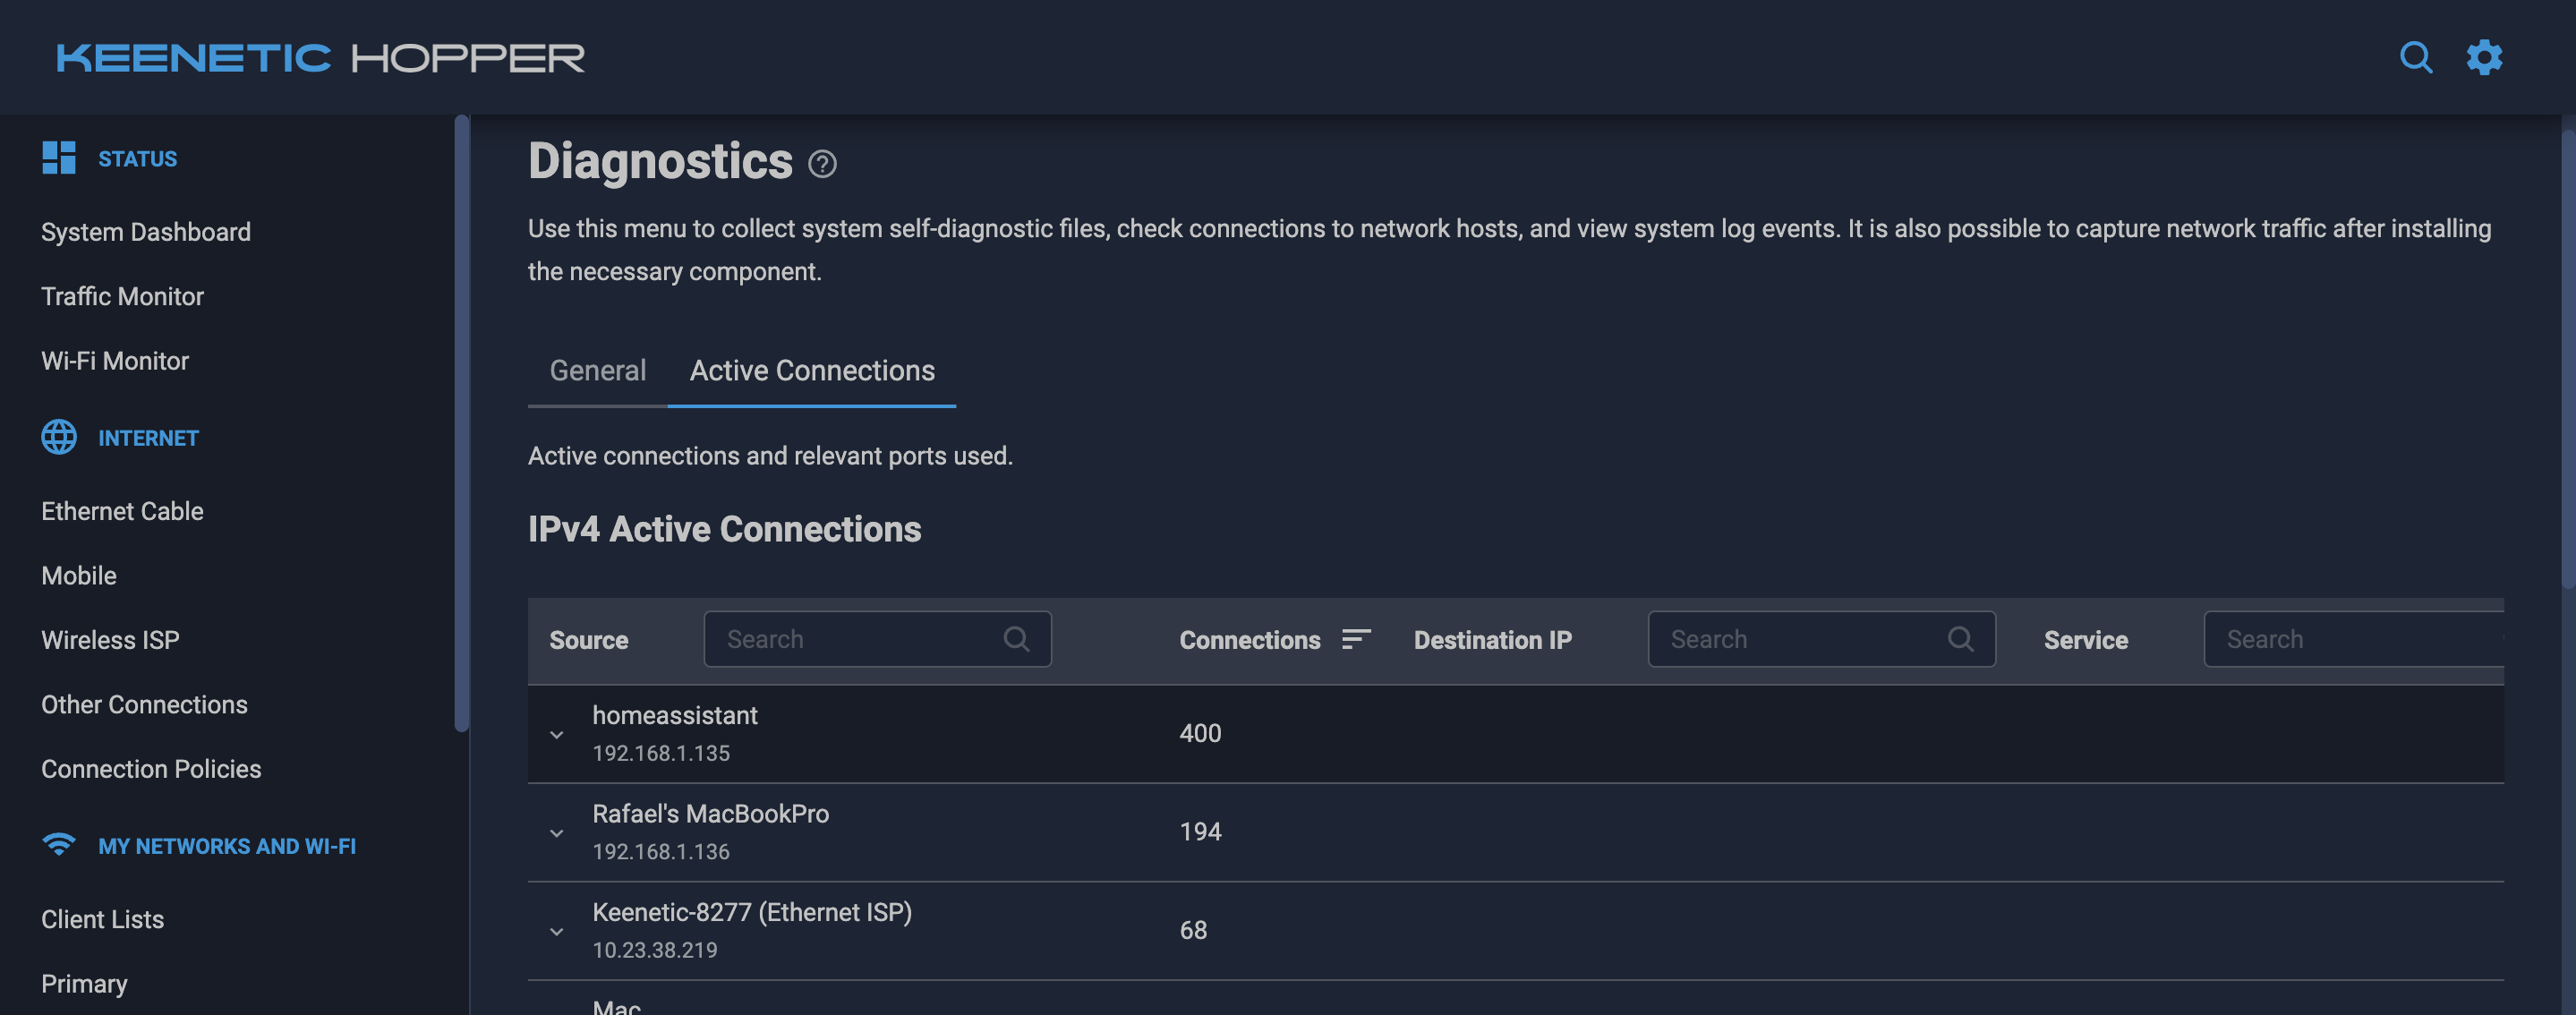Click the Internet globe icon in sidebar
This screenshot has width=2576, height=1015.
[59, 437]
